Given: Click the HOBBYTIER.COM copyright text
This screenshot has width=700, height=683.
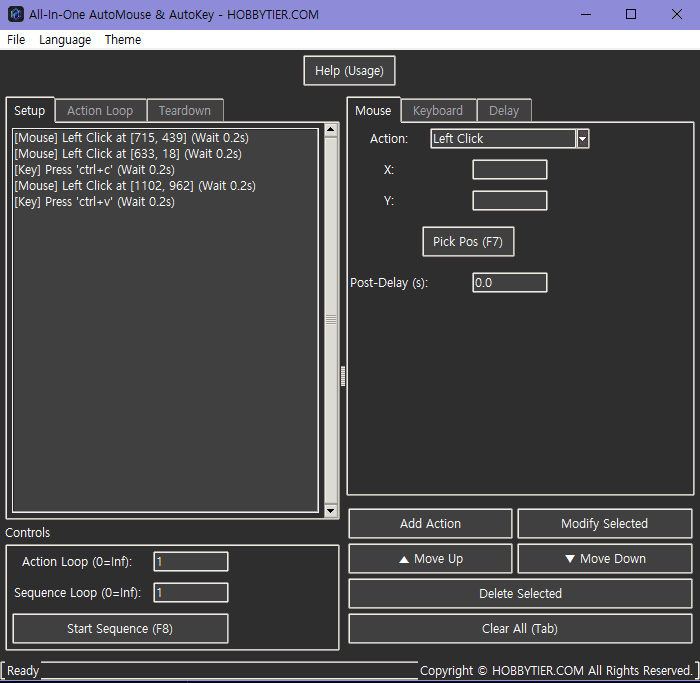Looking at the screenshot, I should coord(556,671).
